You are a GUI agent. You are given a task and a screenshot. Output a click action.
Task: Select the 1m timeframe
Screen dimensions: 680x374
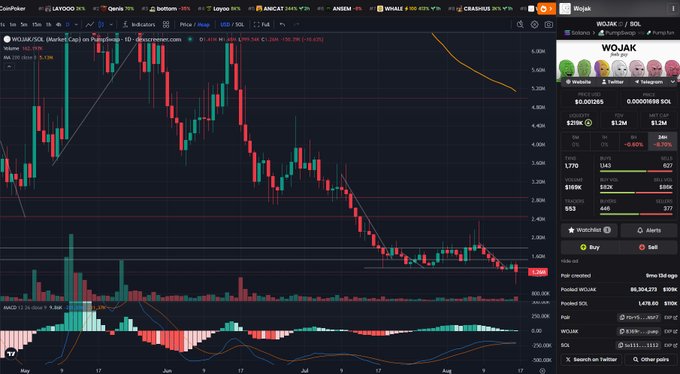(x=13, y=25)
